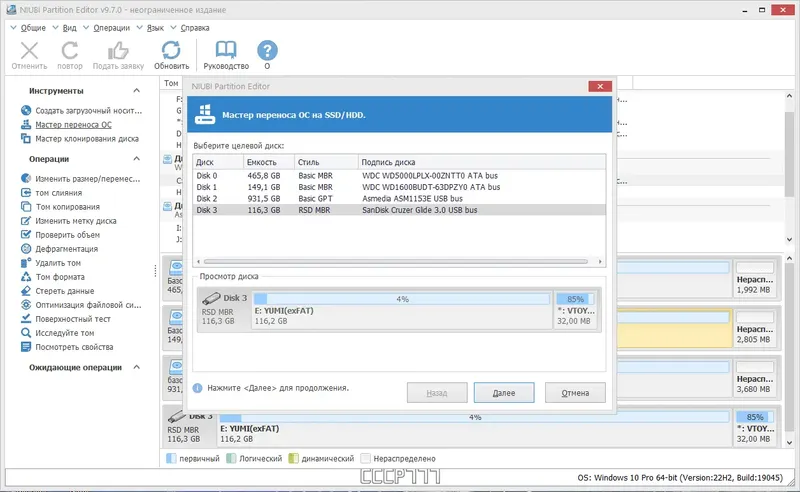The height and width of the screenshot is (492, 800).
Task: Open the Язык menu
Action: [x=155, y=28]
